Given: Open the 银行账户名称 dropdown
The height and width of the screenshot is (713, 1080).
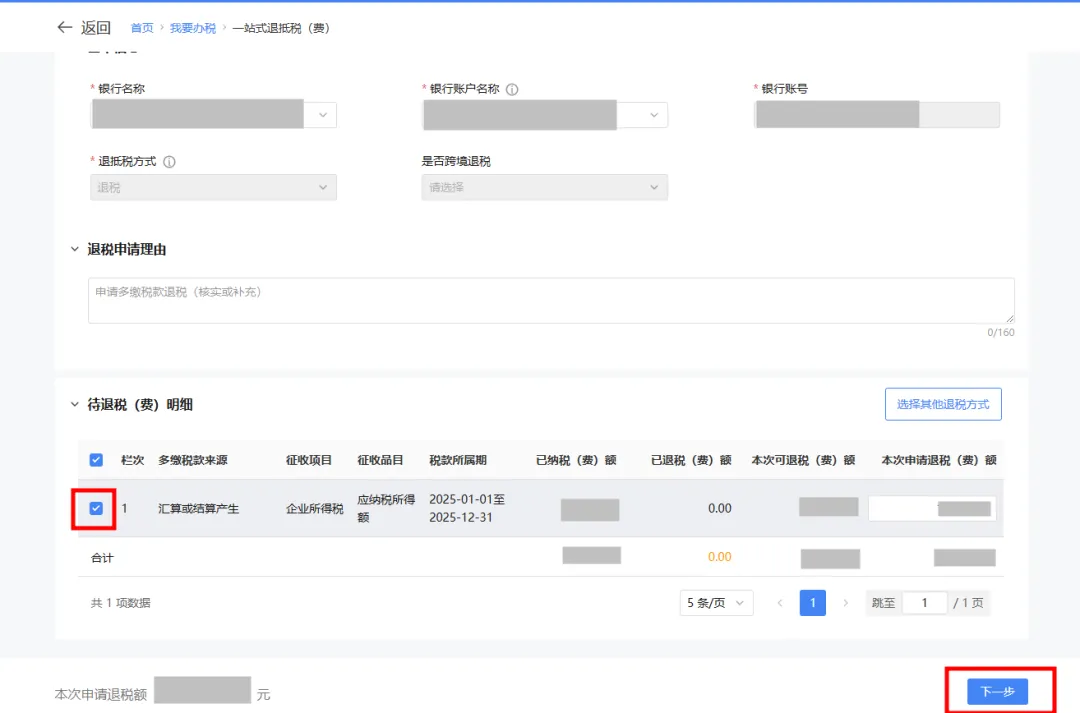Looking at the screenshot, I should click(x=545, y=114).
